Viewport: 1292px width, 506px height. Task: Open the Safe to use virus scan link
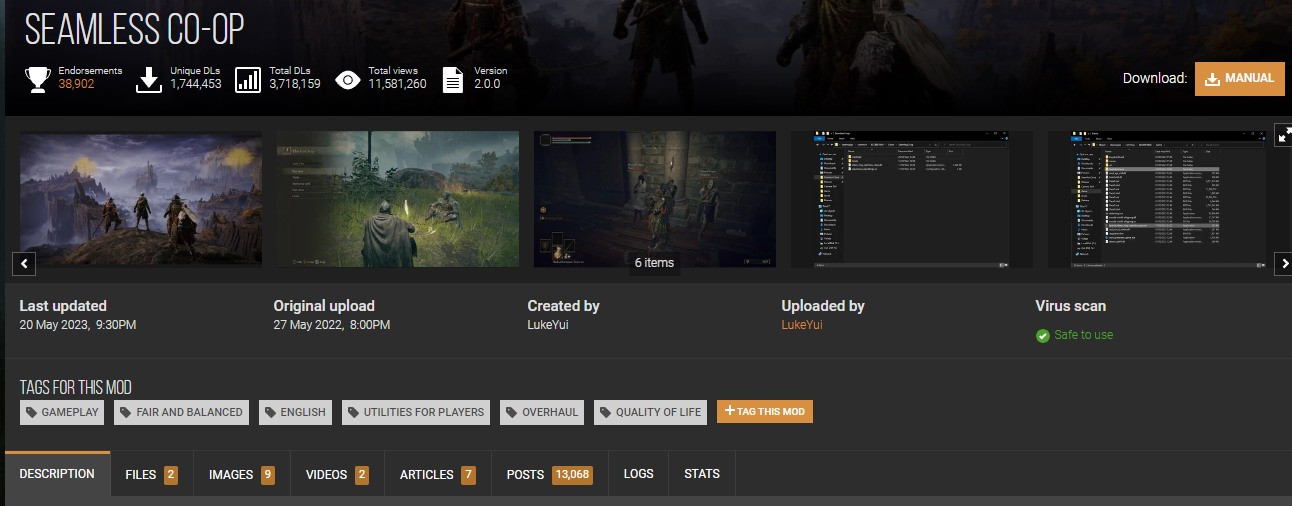1083,335
